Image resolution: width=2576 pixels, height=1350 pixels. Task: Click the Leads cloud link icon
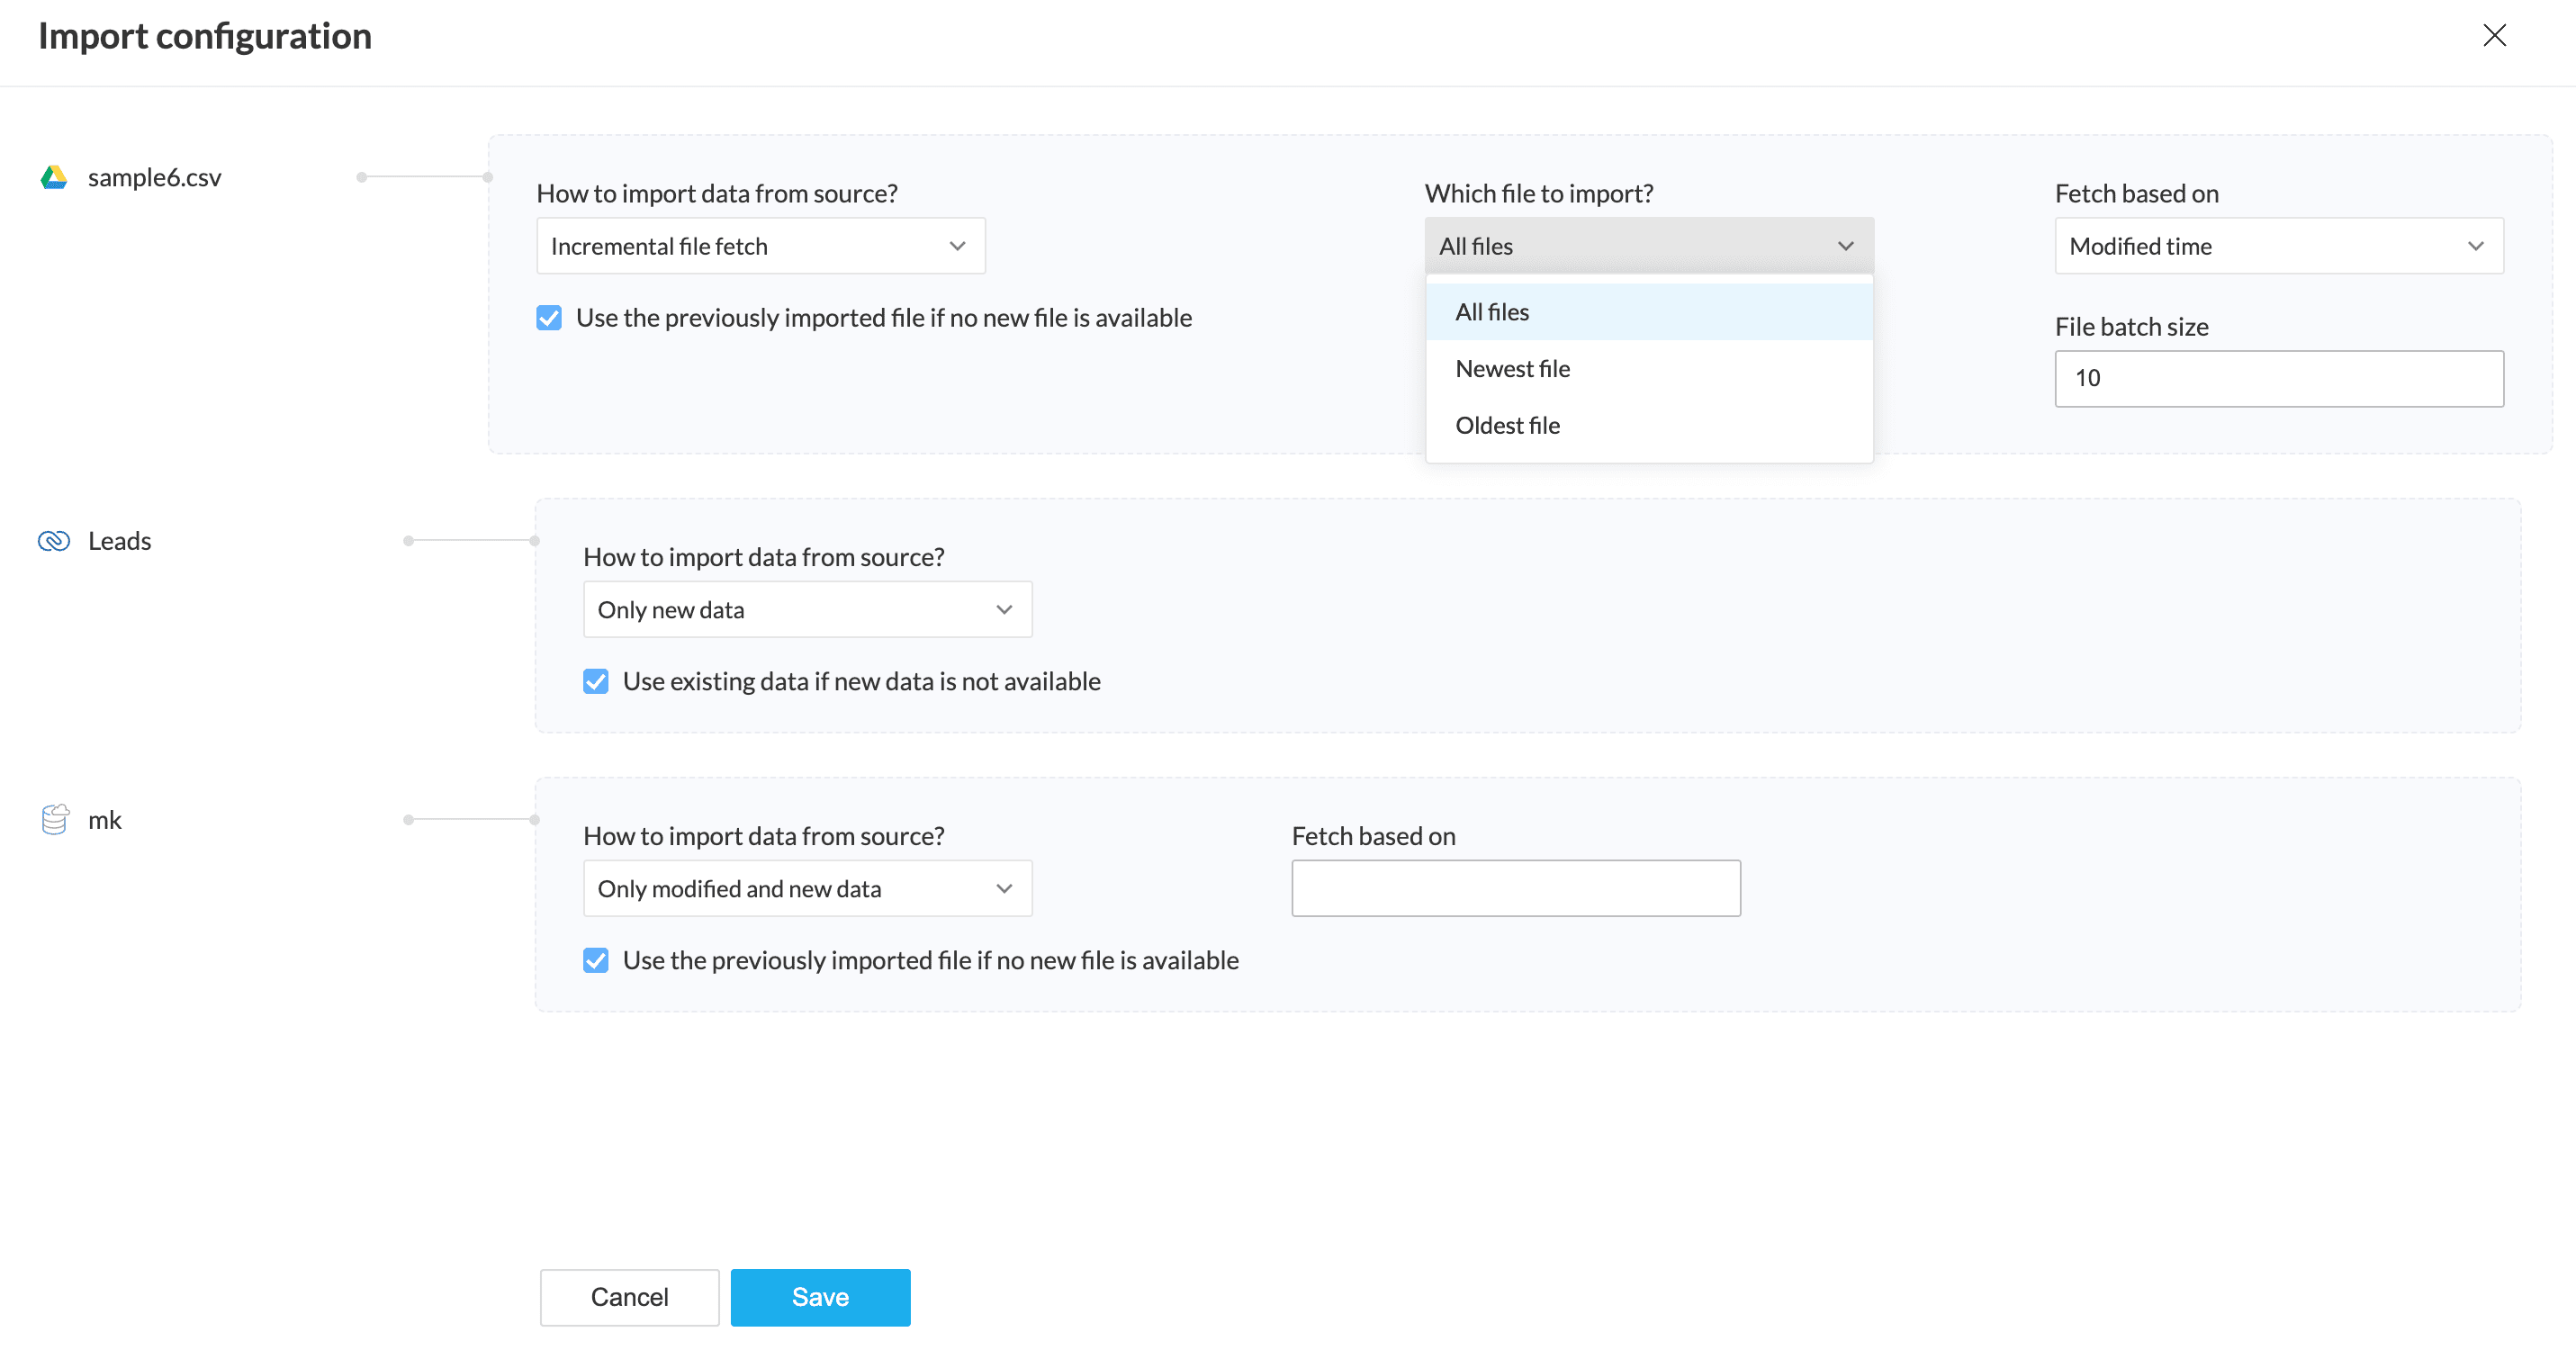pyautogui.click(x=54, y=541)
